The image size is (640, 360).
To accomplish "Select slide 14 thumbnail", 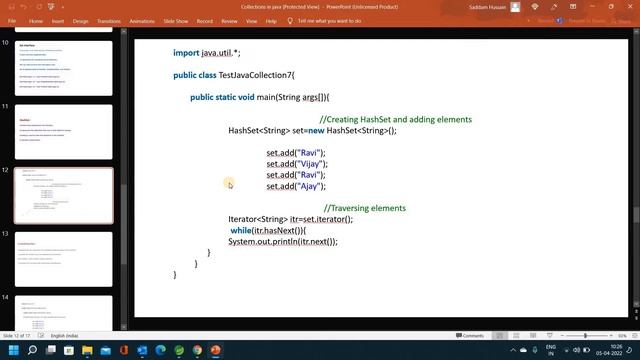I will (x=64, y=313).
